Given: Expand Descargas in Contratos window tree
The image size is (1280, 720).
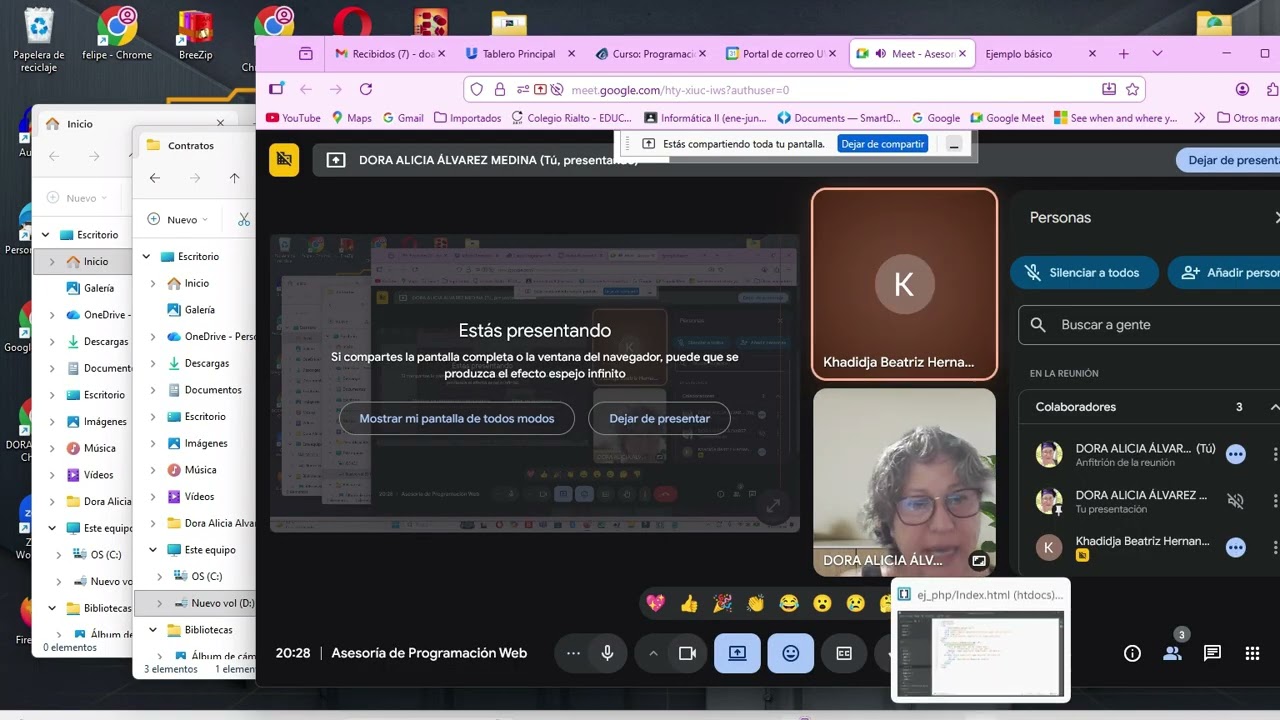Looking at the screenshot, I should (x=153, y=363).
